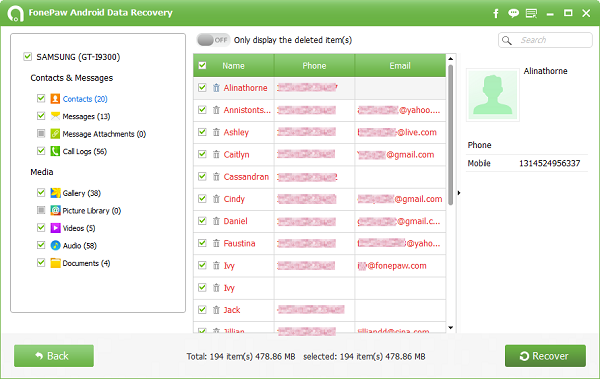Click the contact list scroll up arrow

[450, 59]
